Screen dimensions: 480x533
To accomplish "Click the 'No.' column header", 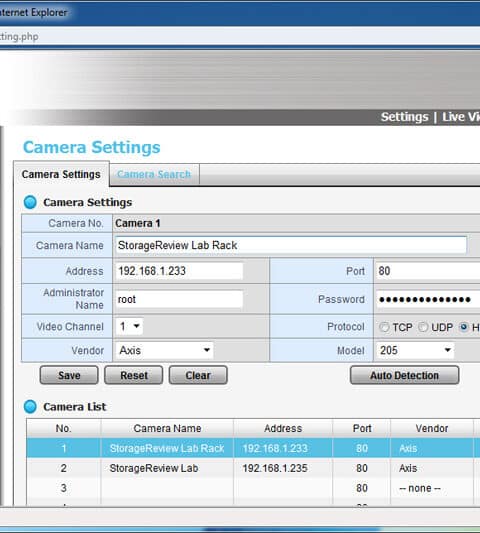I will tap(64, 428).
